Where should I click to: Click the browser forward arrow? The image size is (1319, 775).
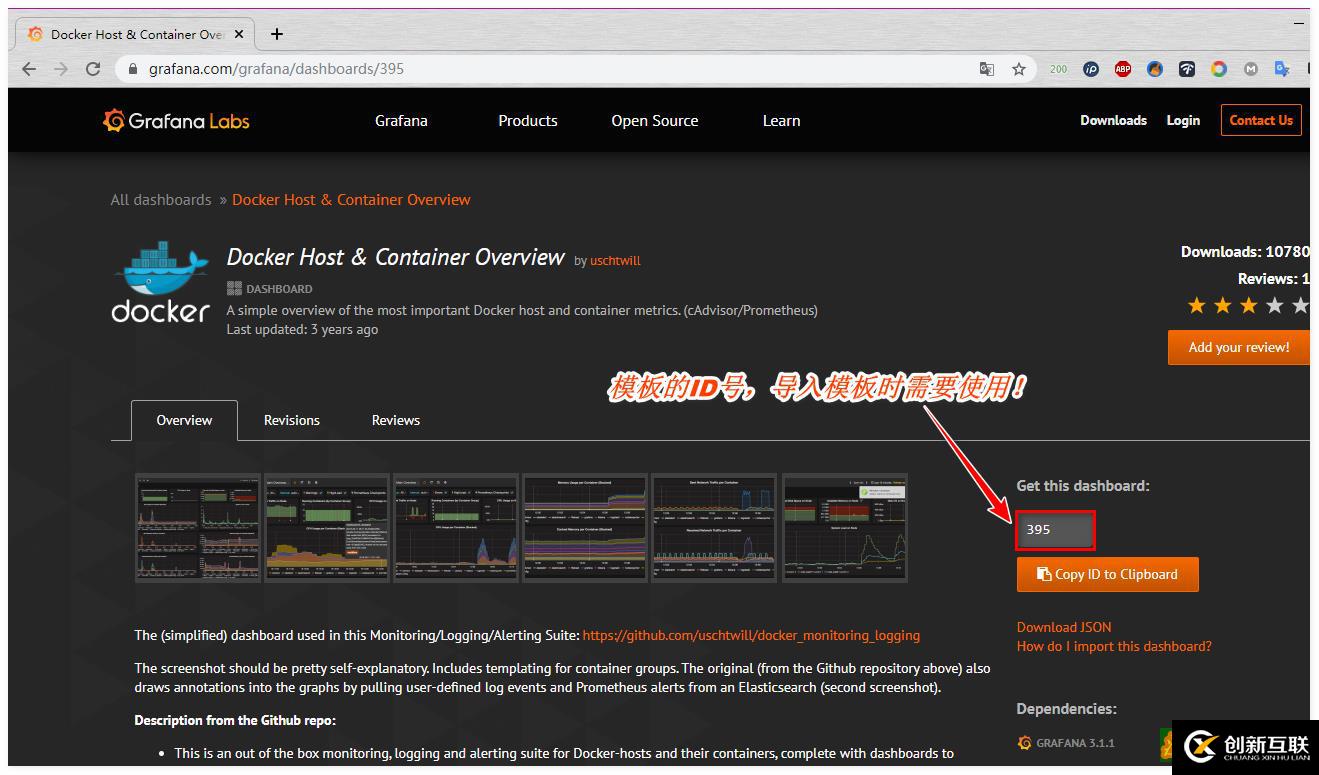point(61,69)
